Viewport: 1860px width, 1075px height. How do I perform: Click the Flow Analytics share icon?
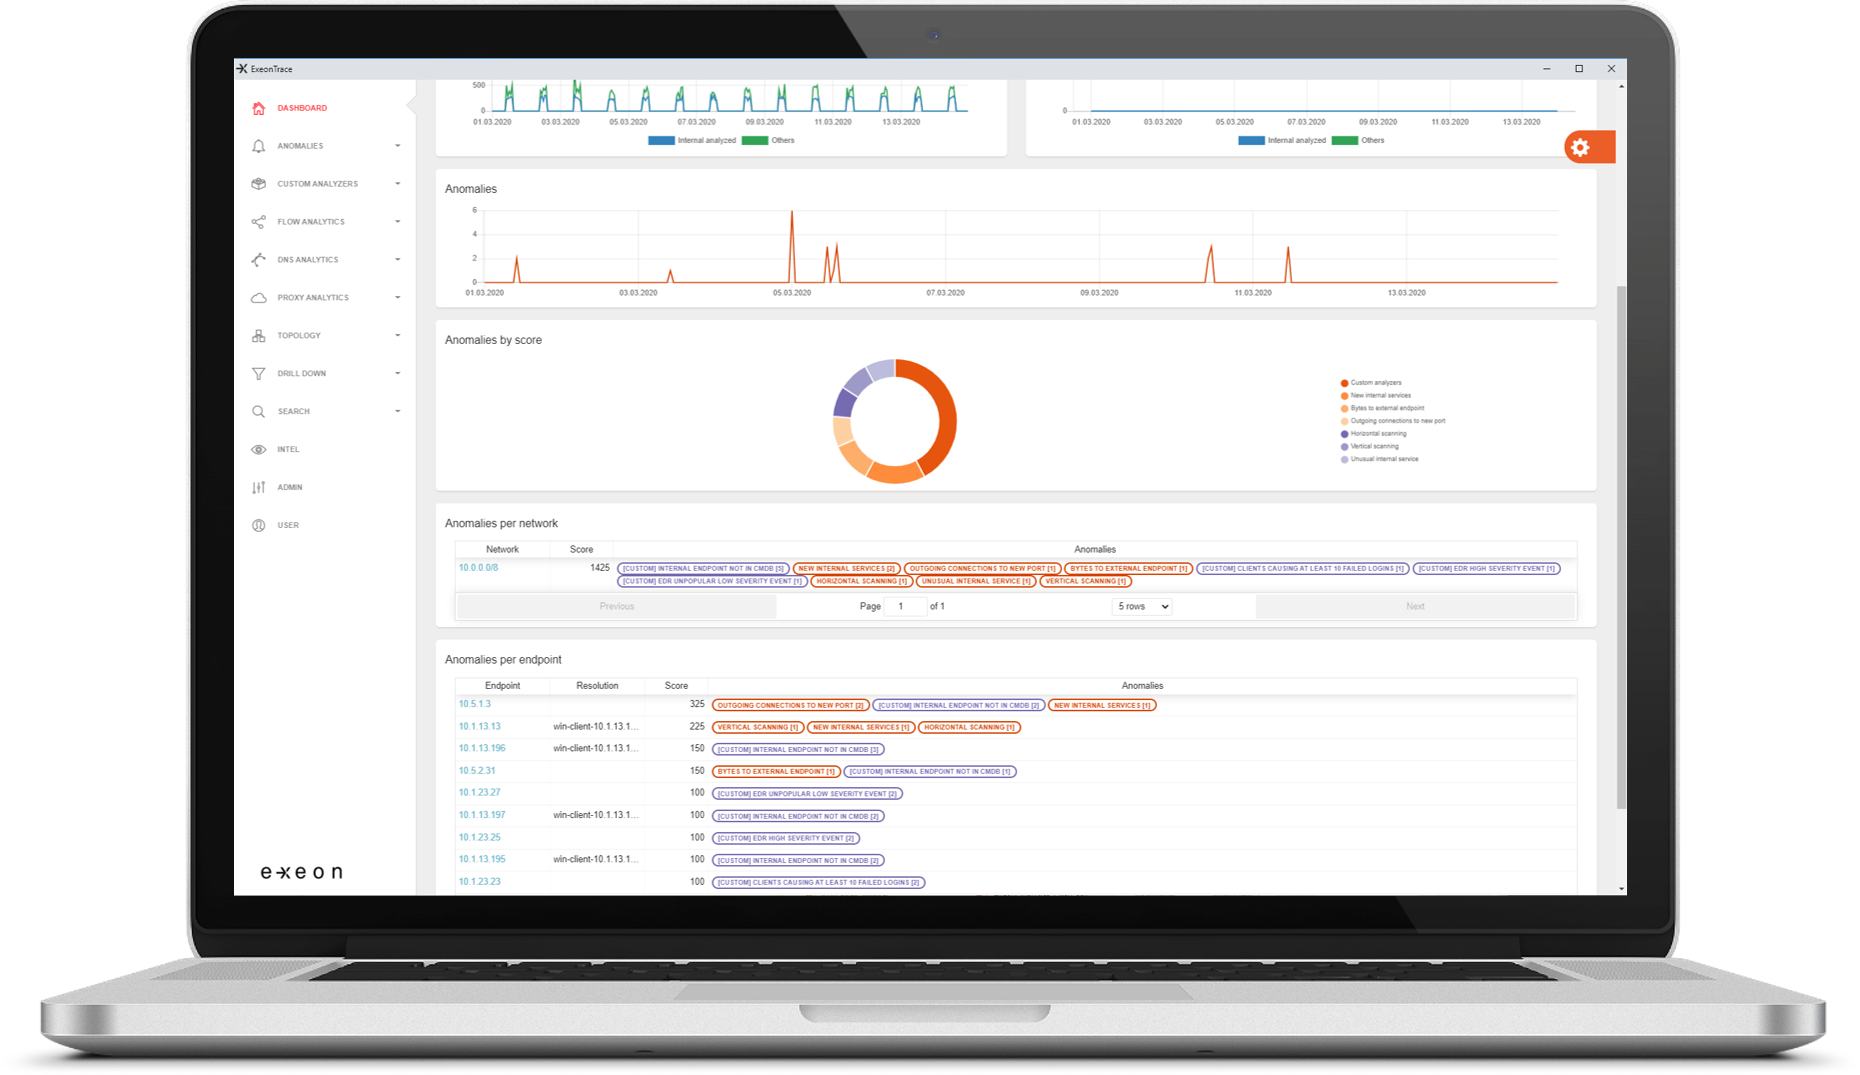click(259, 222)
